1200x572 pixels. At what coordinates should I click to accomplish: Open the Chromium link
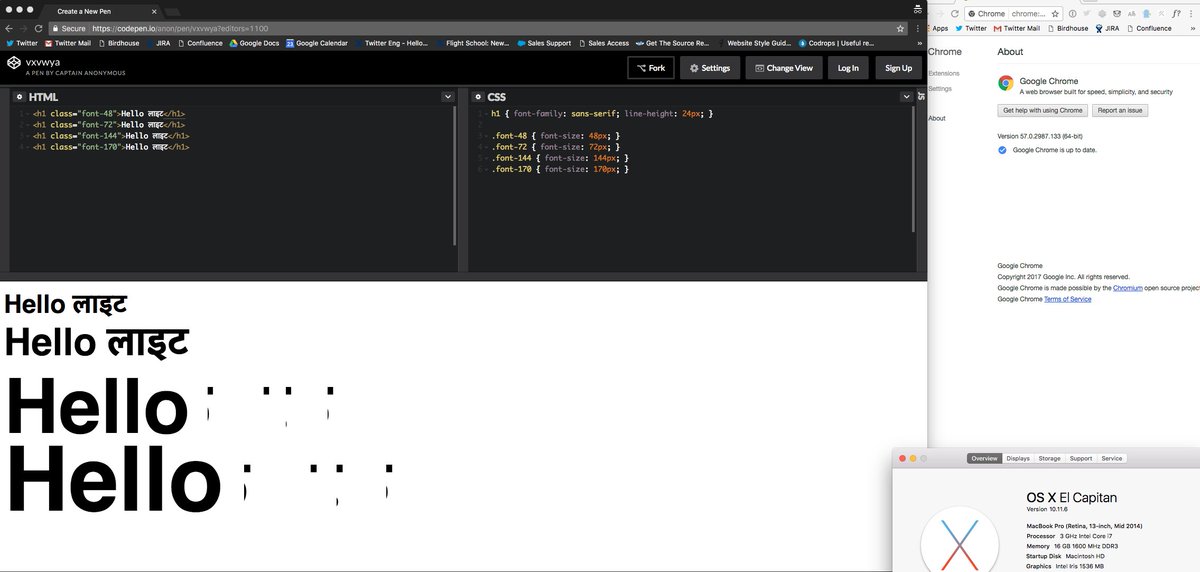click(x=1128, y=288)
